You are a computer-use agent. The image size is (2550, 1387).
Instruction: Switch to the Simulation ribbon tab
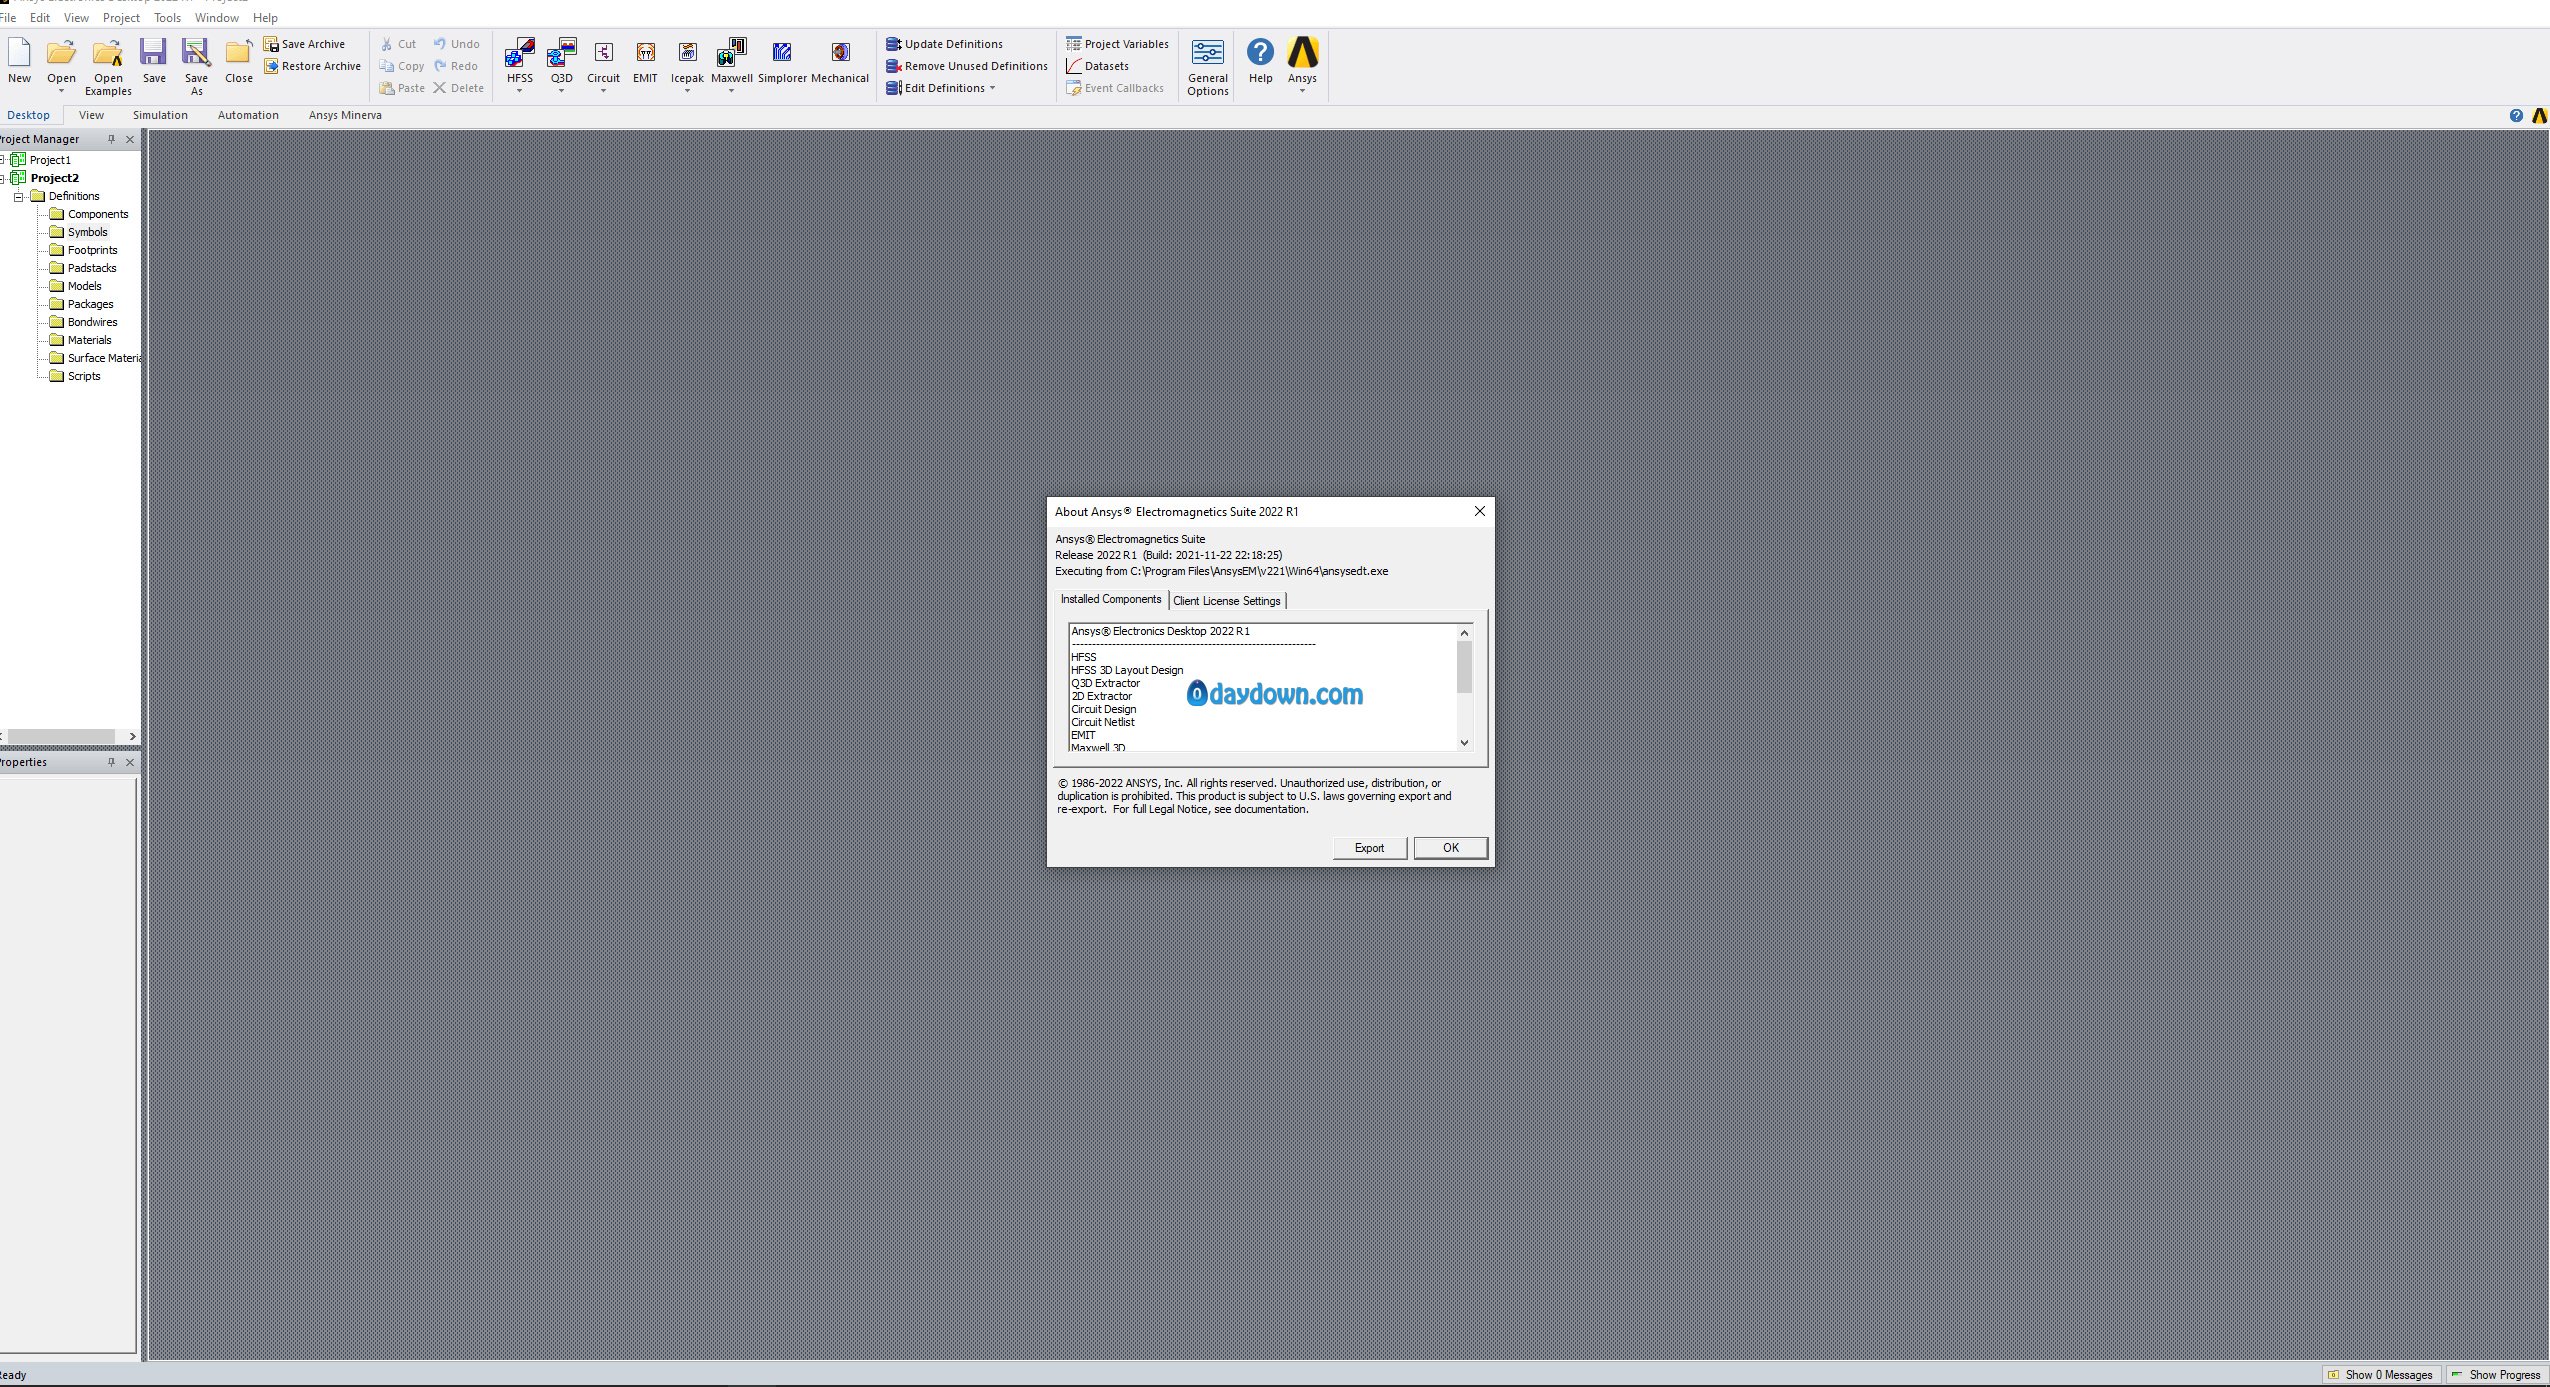160,115
